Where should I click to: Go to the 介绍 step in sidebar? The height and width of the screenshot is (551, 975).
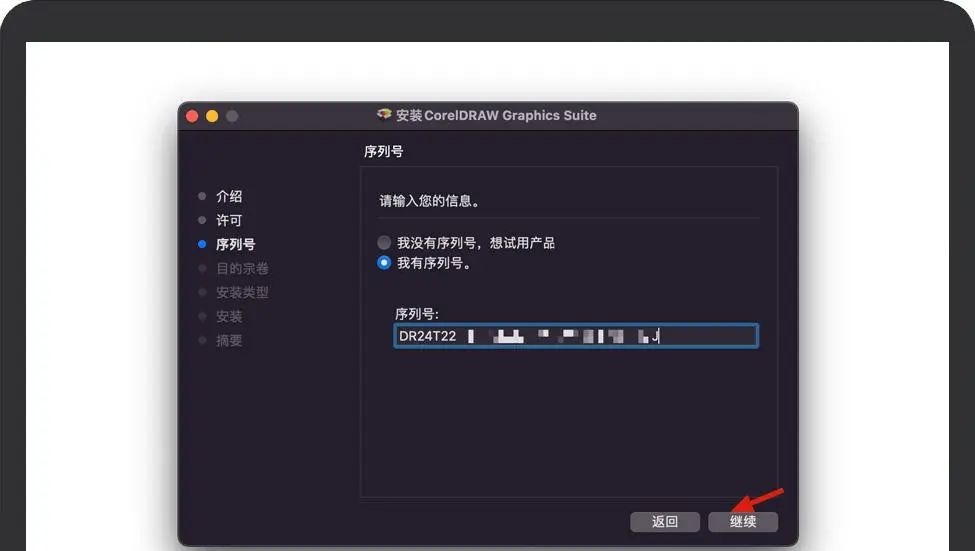point(229,197)
